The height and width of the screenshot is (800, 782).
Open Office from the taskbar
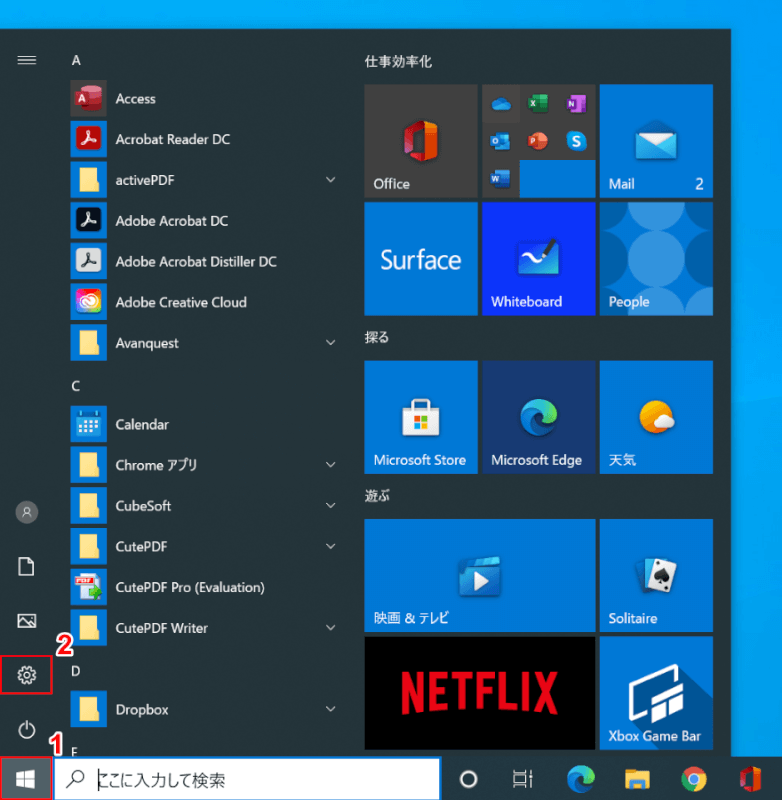click(750, 779)
